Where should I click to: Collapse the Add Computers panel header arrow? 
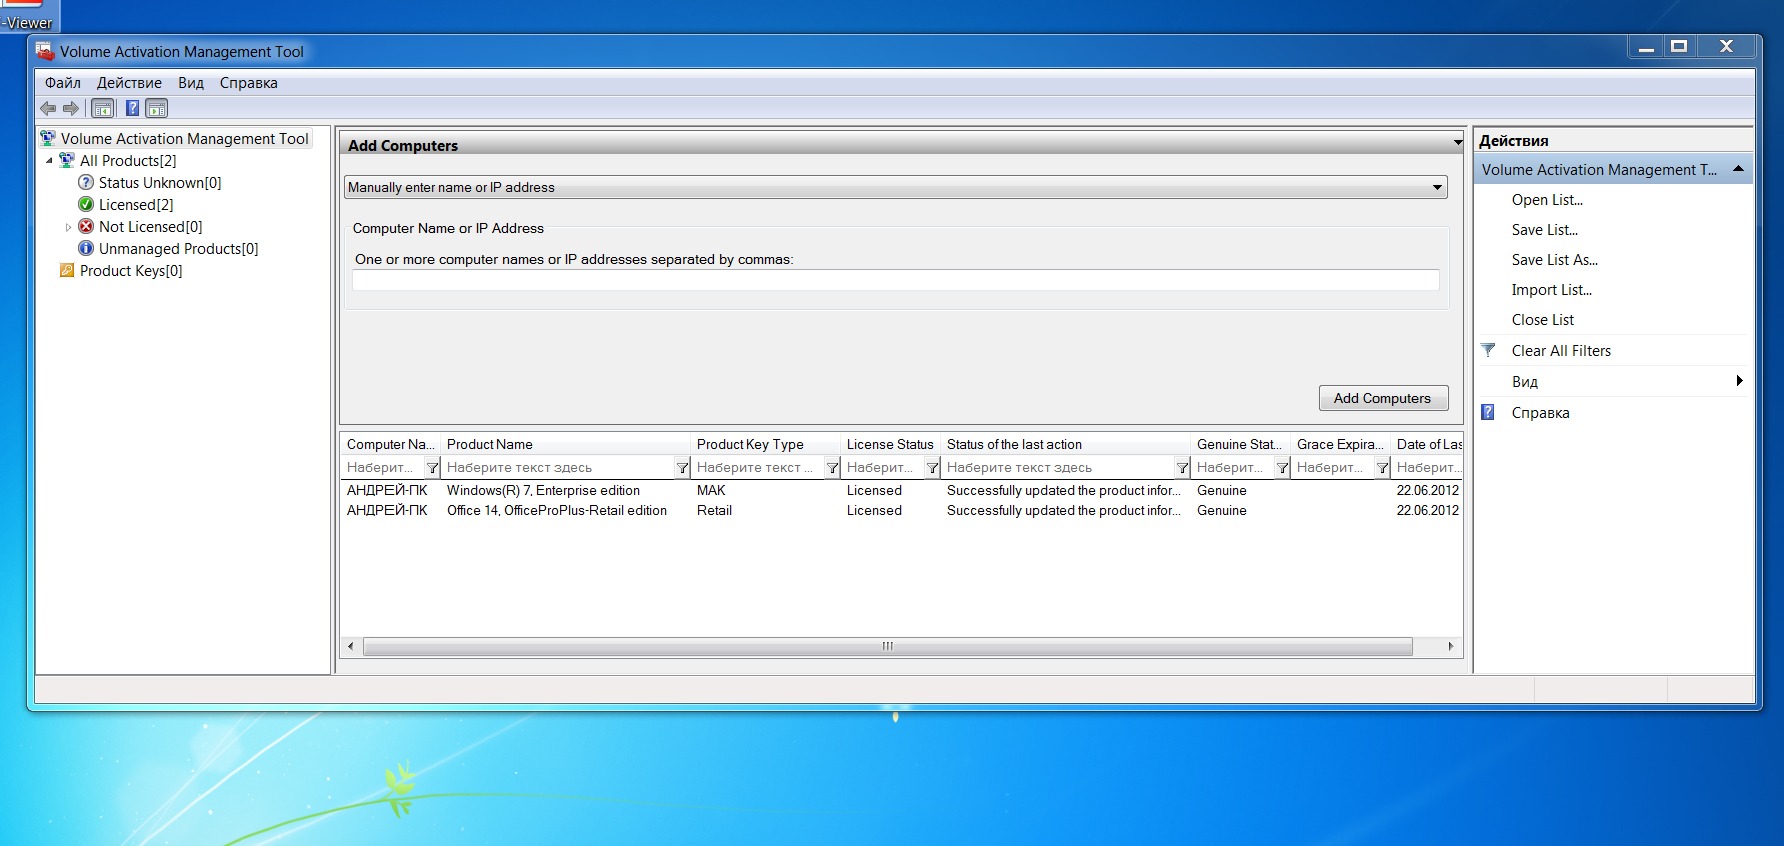tap(1458, 143)
